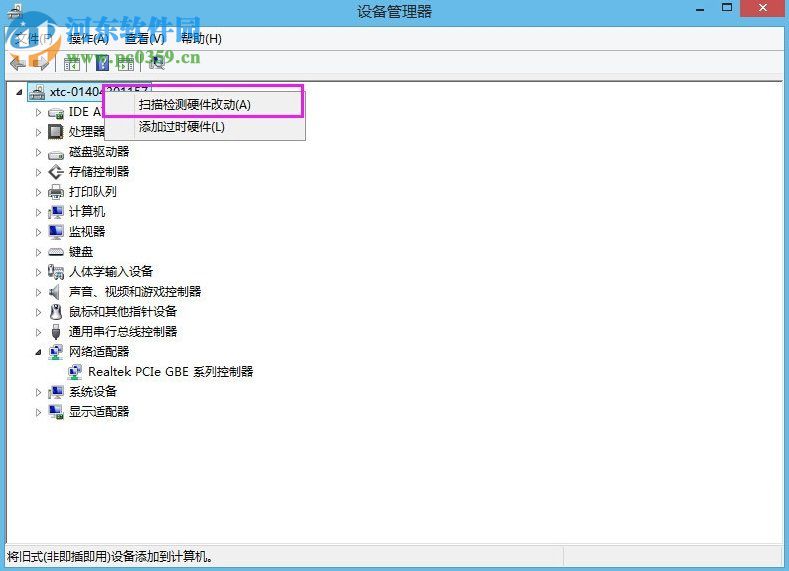Select the 人体学输入设备 label
Screen dimensions: 789x571
coord(111,272)
